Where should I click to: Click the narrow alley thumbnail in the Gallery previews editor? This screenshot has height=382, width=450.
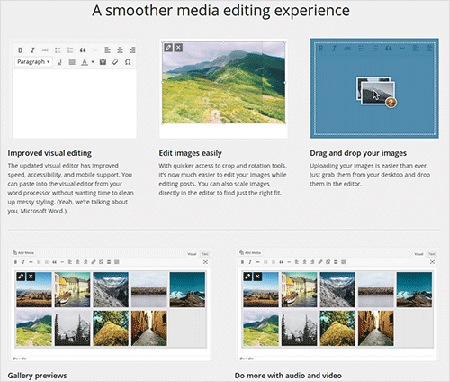tap(149, 328)
